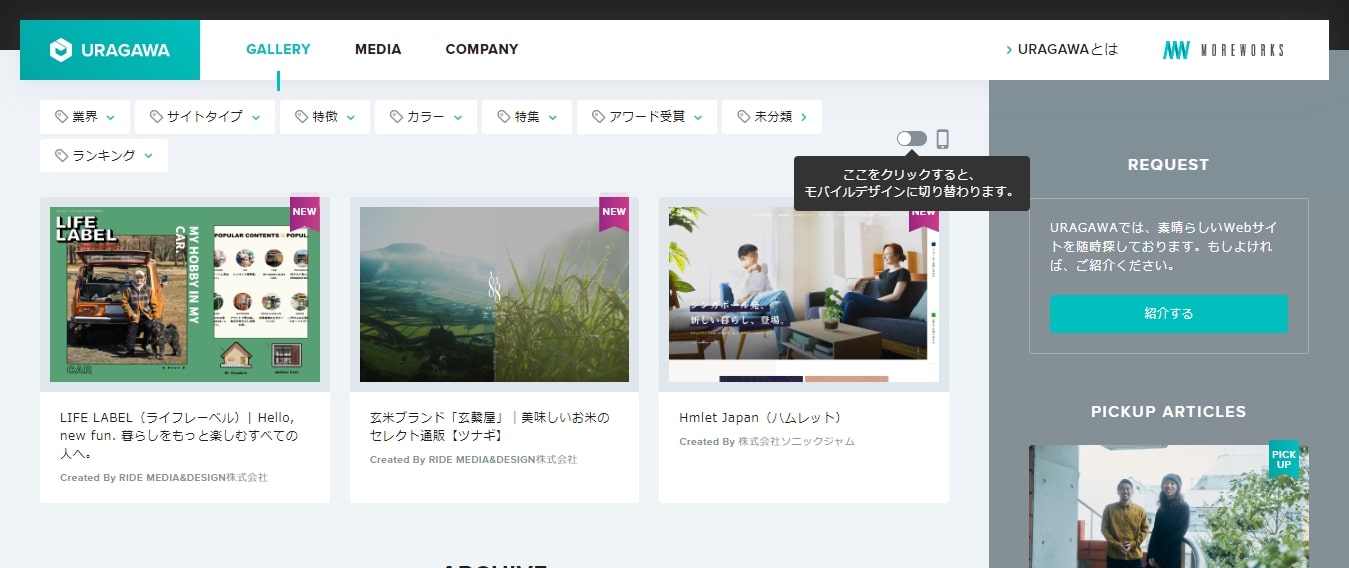Click the NEW ribbon on 玄米ブランド card

614,212
